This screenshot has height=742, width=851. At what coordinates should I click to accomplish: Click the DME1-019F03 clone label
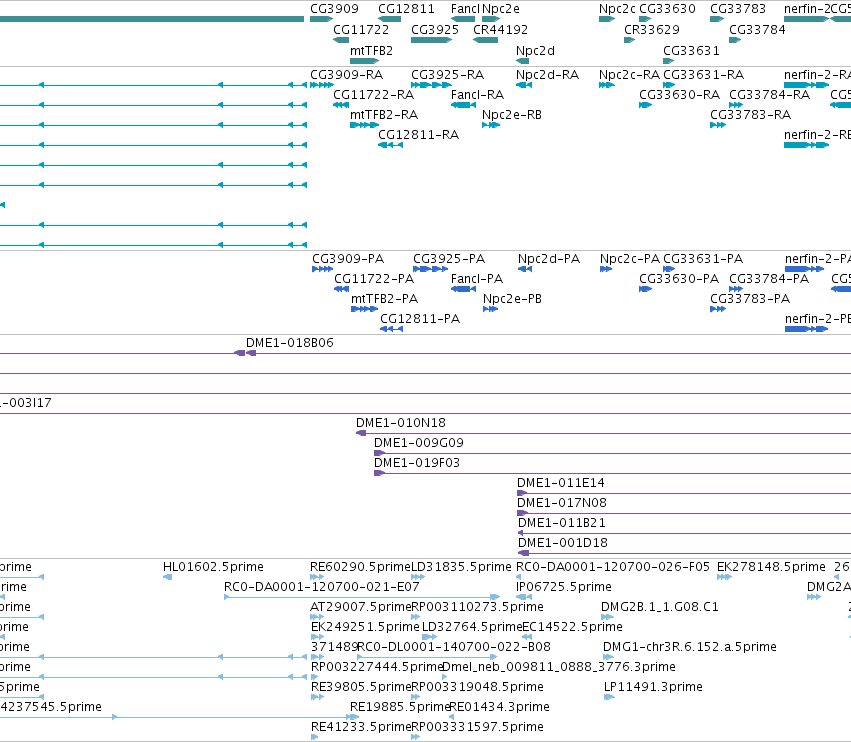417,463
